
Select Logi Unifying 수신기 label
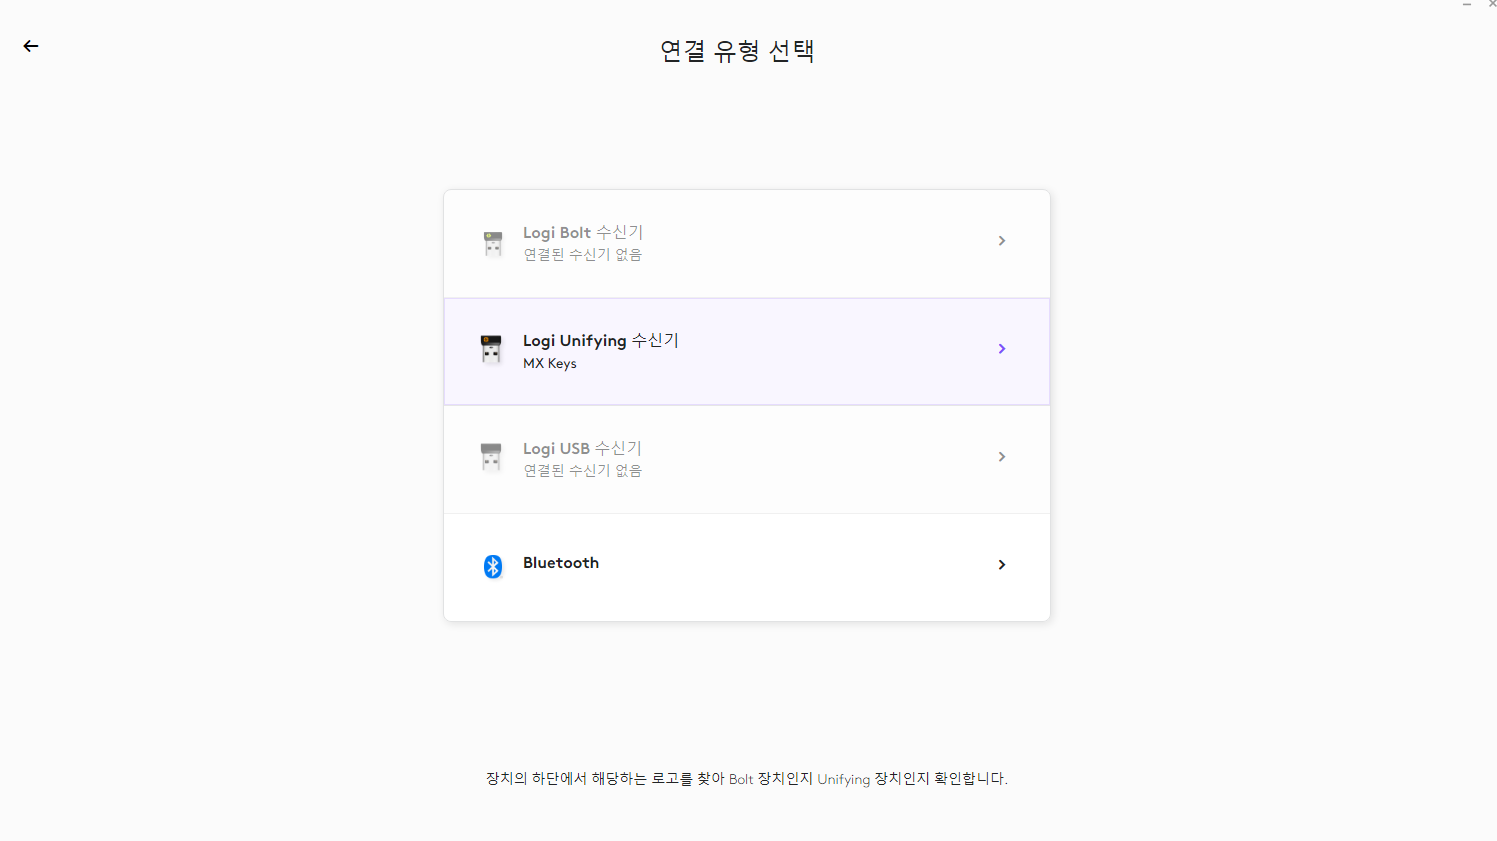[x=601, y=341]
